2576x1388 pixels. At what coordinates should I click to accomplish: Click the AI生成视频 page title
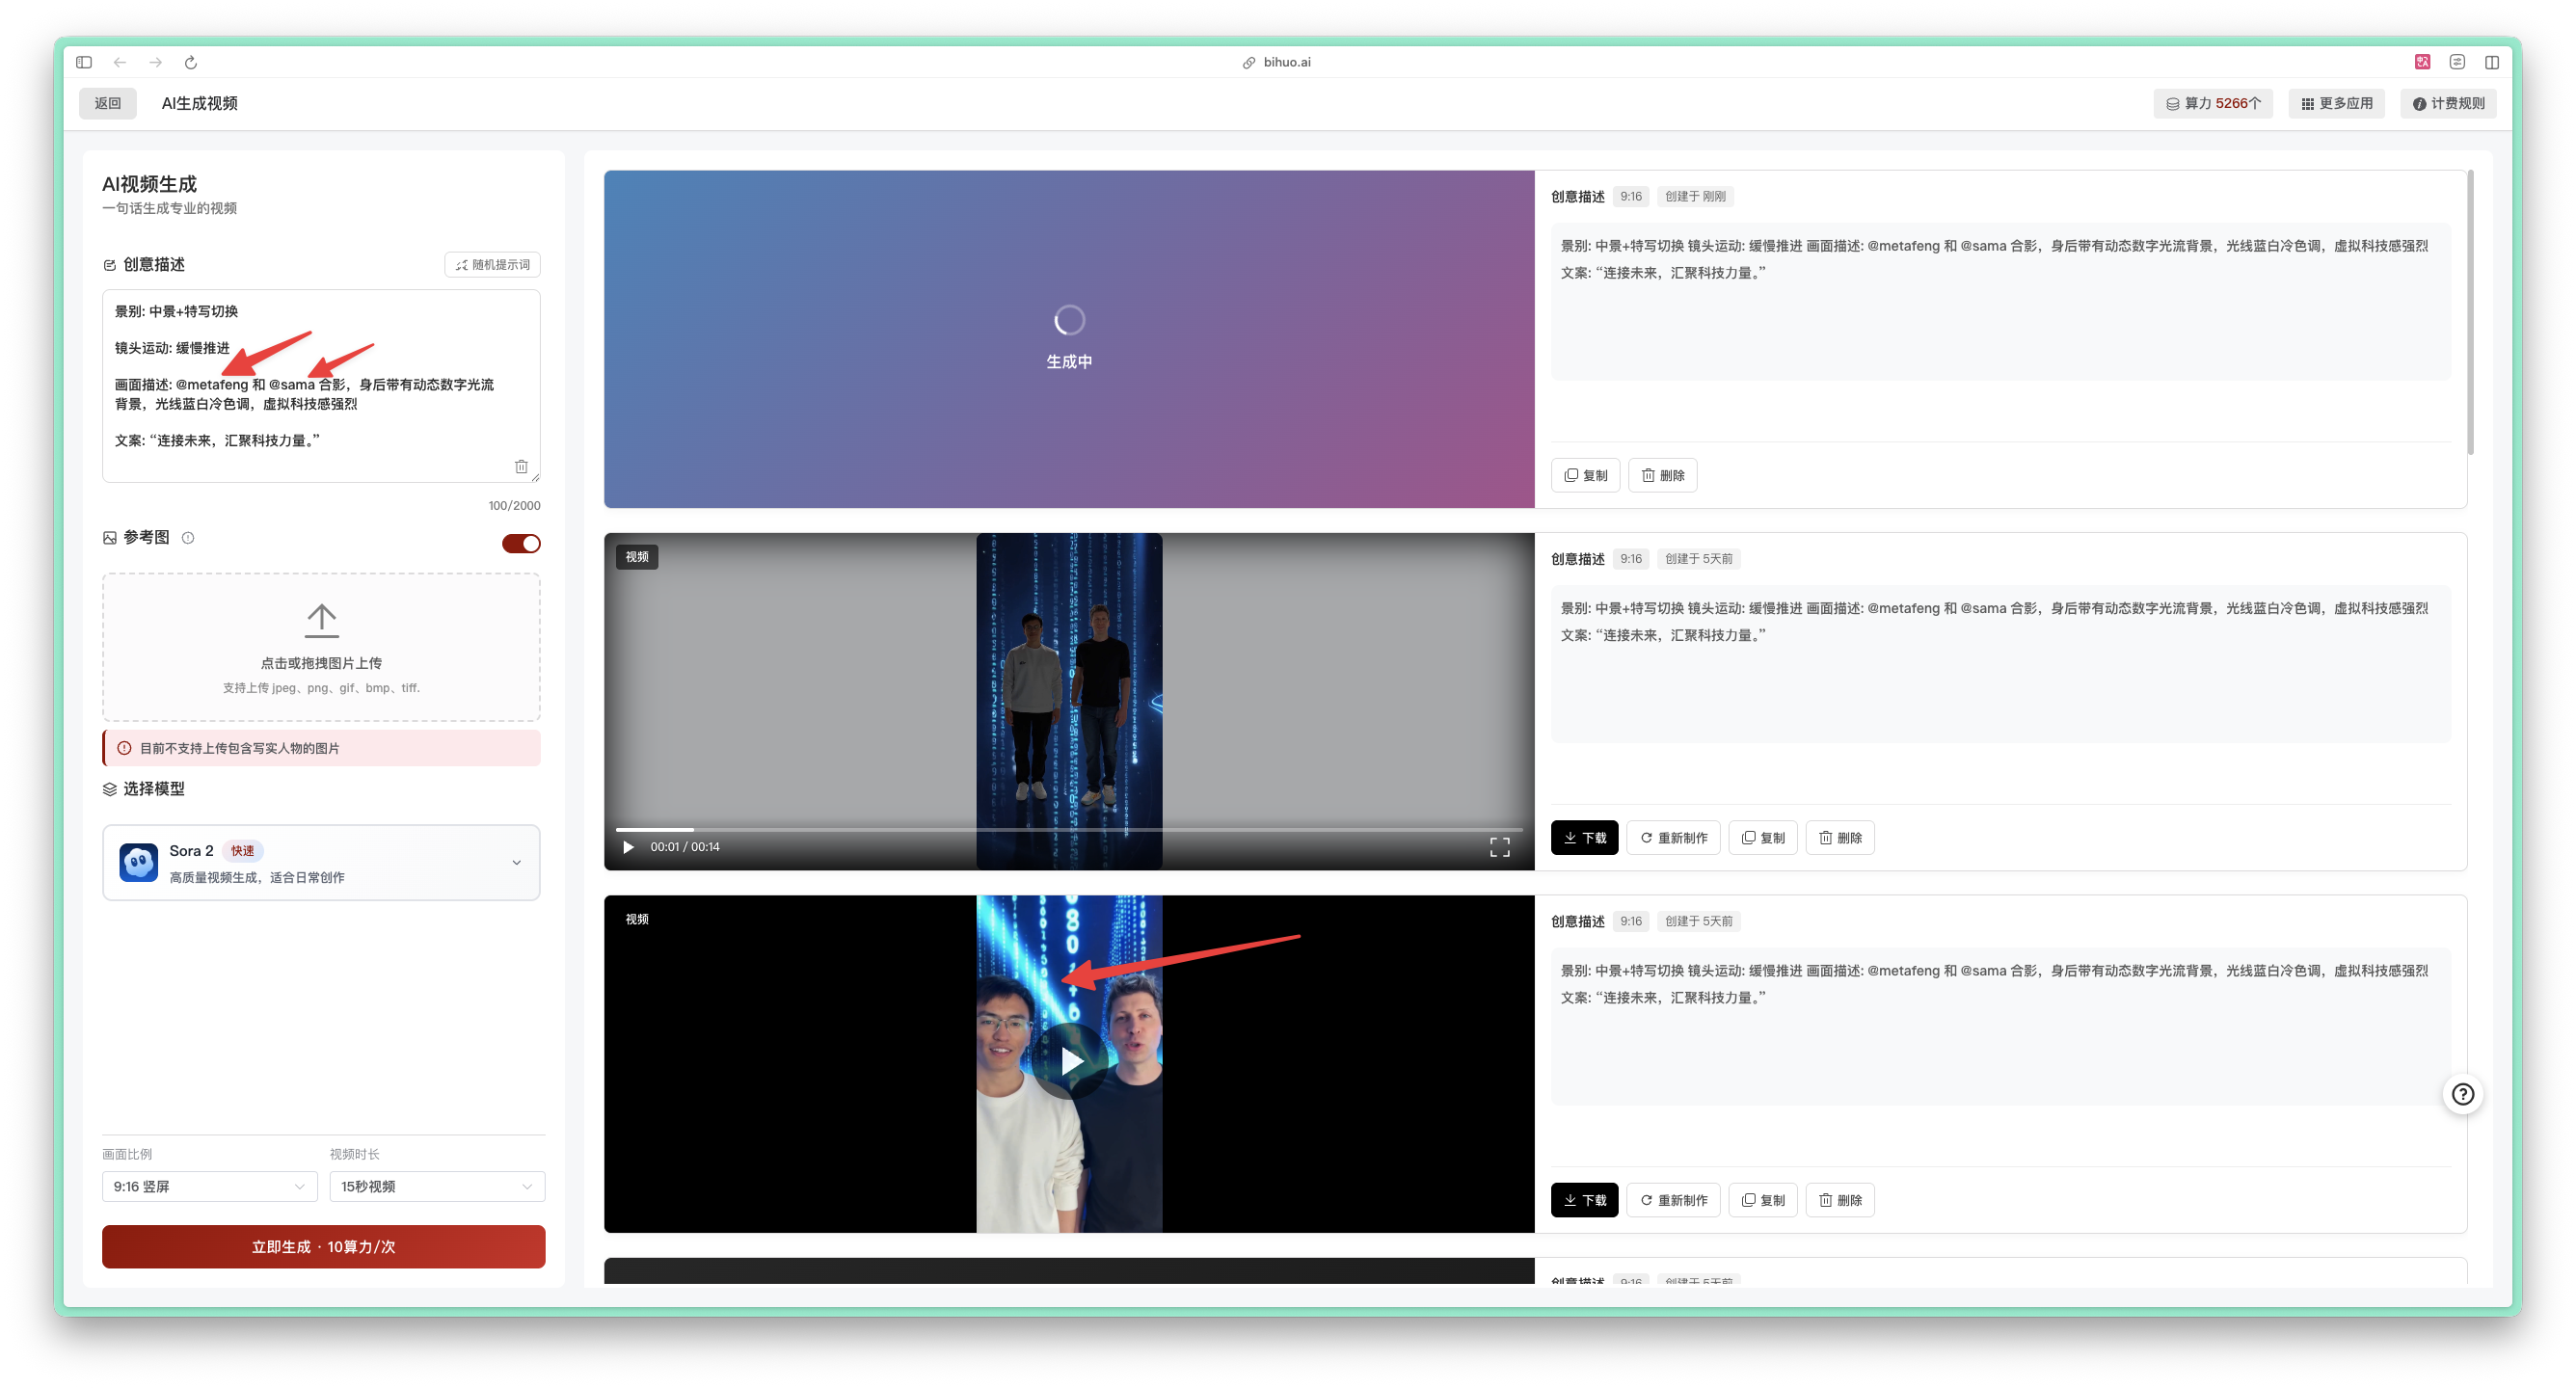[x=199, y=103]
